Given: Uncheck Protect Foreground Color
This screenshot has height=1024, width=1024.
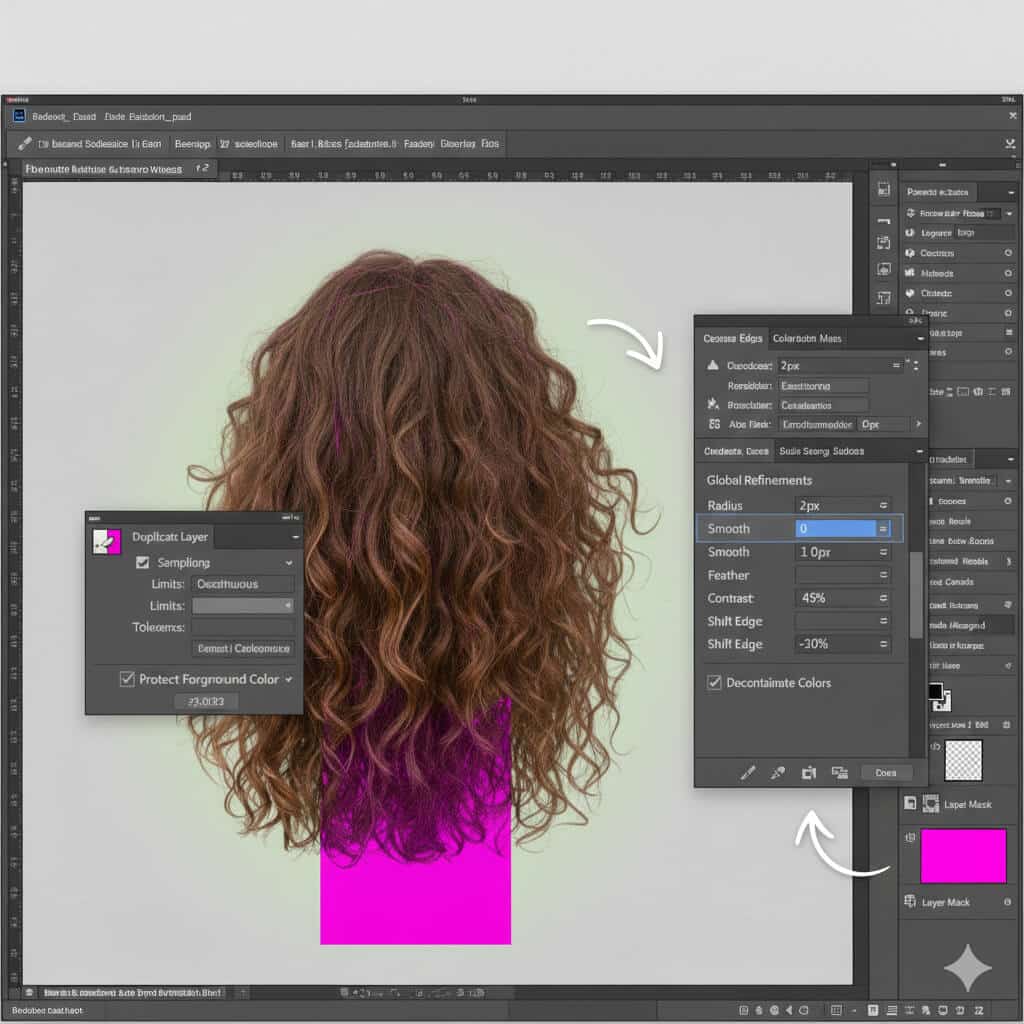Looking at the screenshot, I should [127, 680].
